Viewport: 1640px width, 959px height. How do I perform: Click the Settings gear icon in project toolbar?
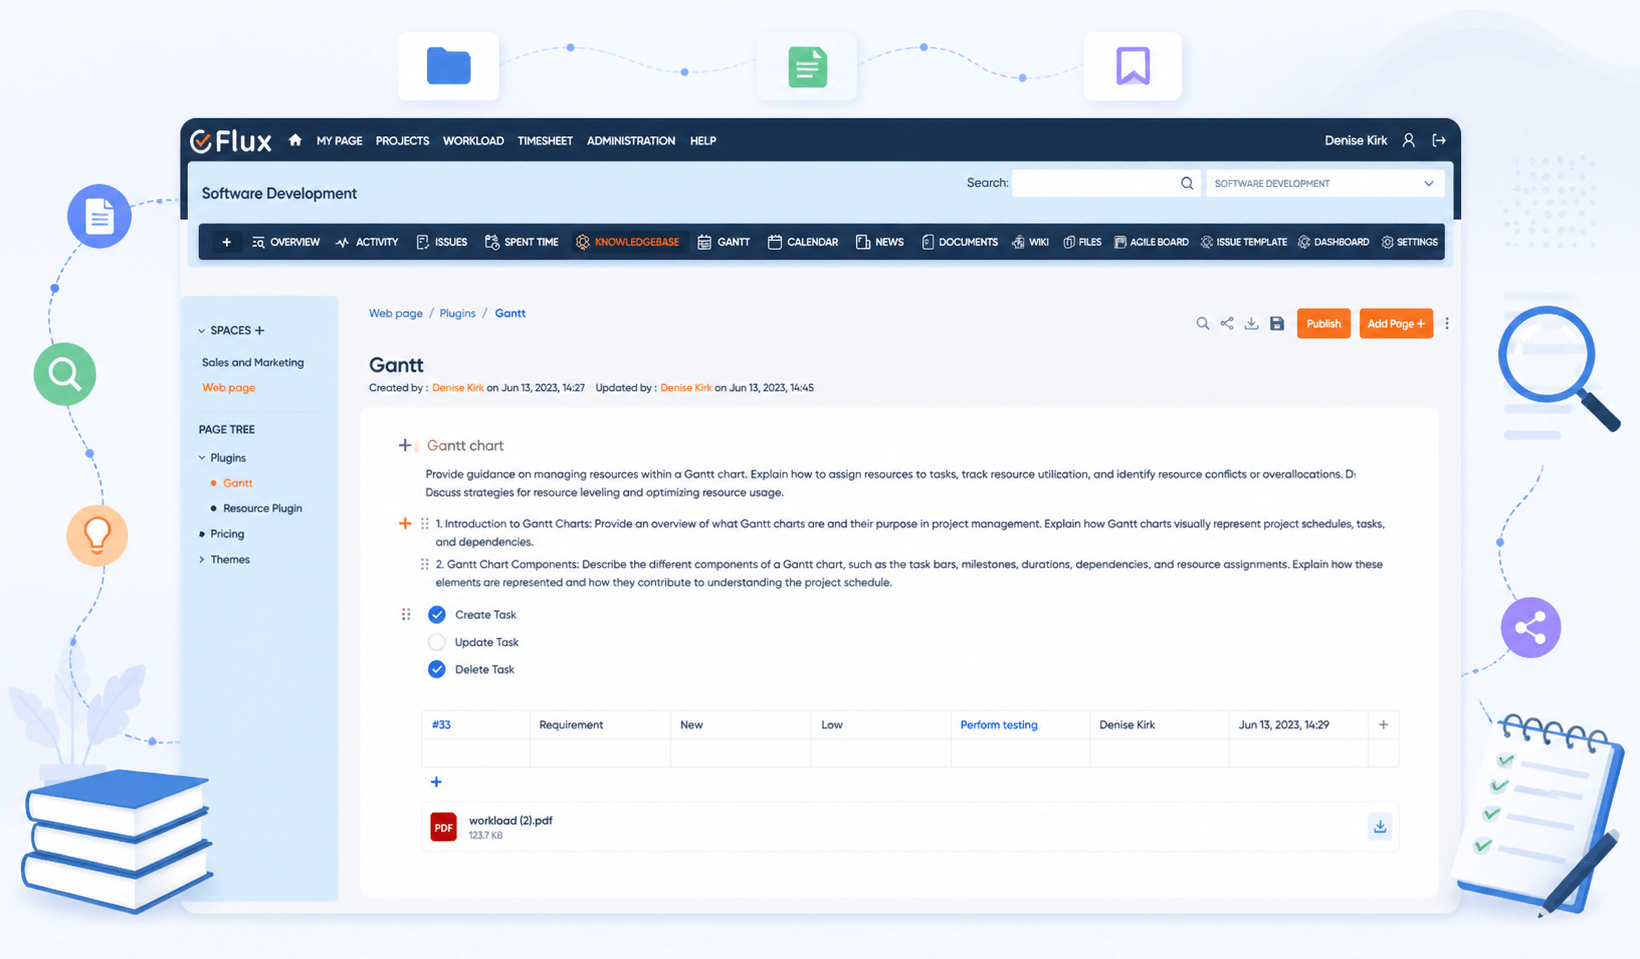coord(1387,242)
